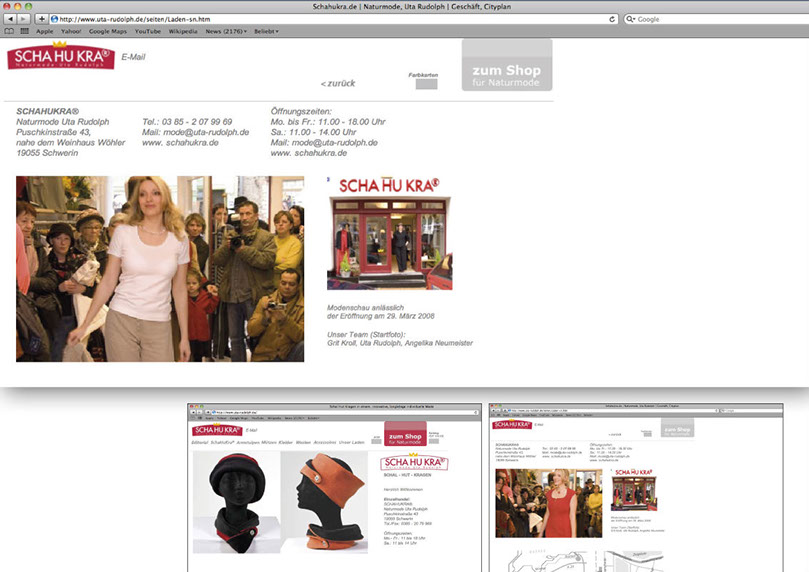Click the reload icon in the address bar
The height and width of the screenshot is (572, 809).
coord(612,19)
